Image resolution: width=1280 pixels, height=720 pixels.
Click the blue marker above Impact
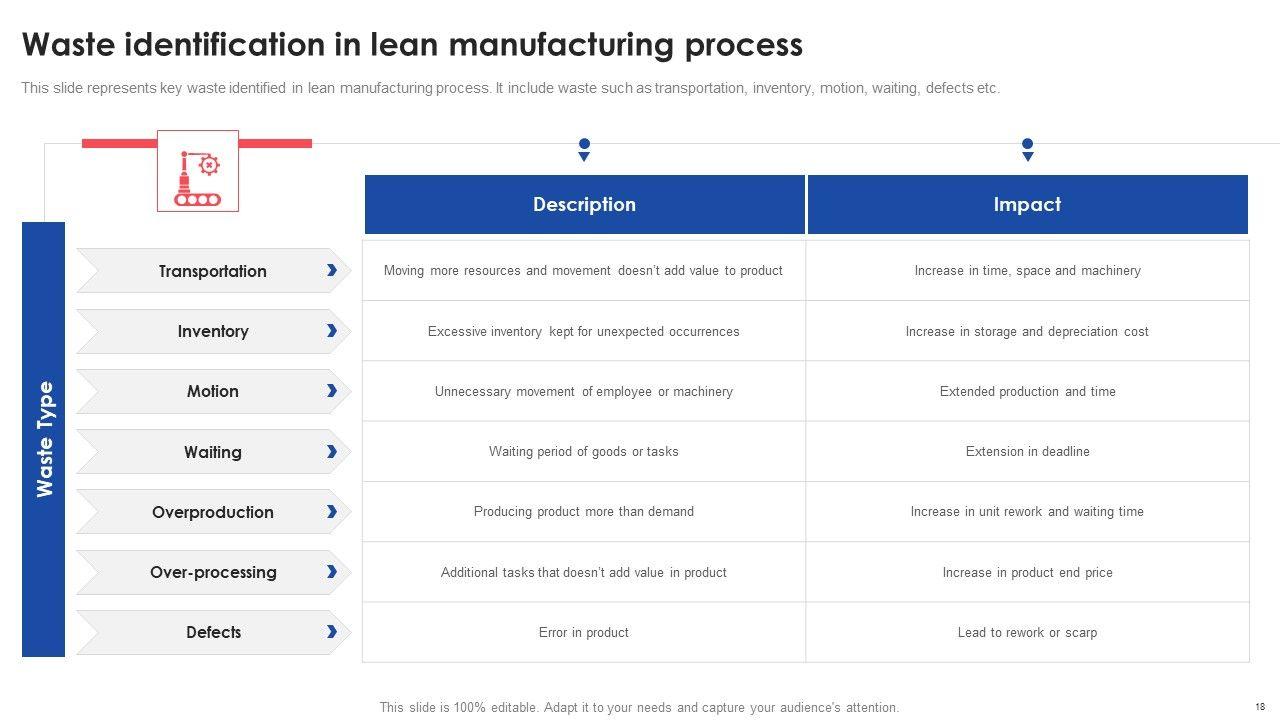pos(1027,149)
